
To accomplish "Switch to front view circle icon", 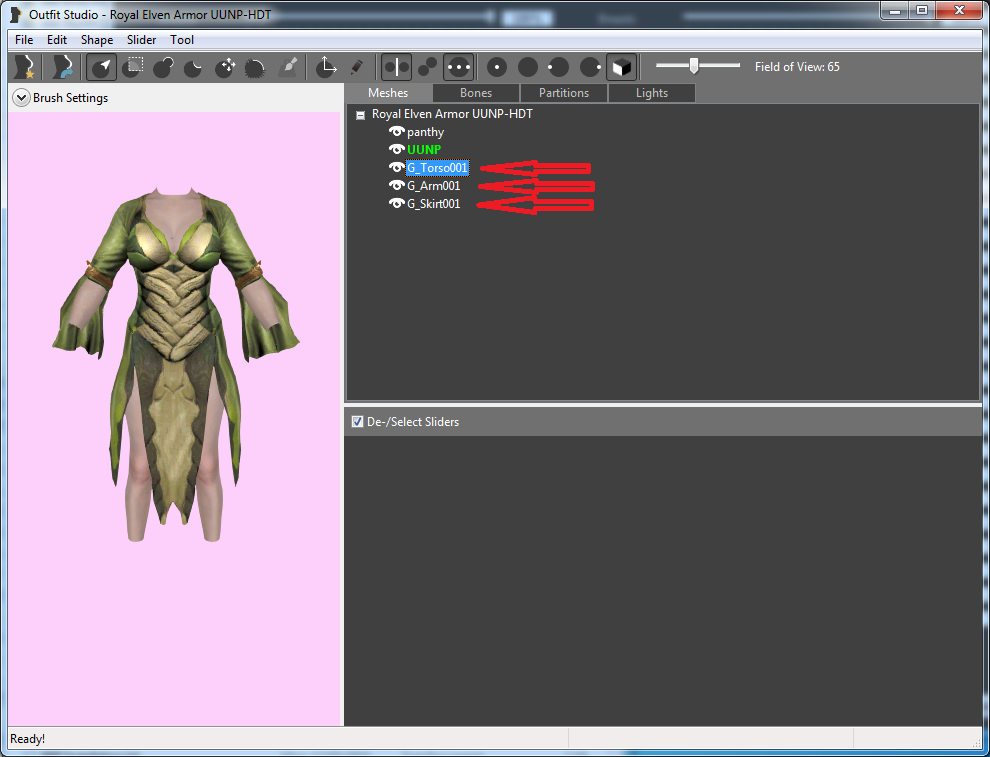I will coord(497,67).
